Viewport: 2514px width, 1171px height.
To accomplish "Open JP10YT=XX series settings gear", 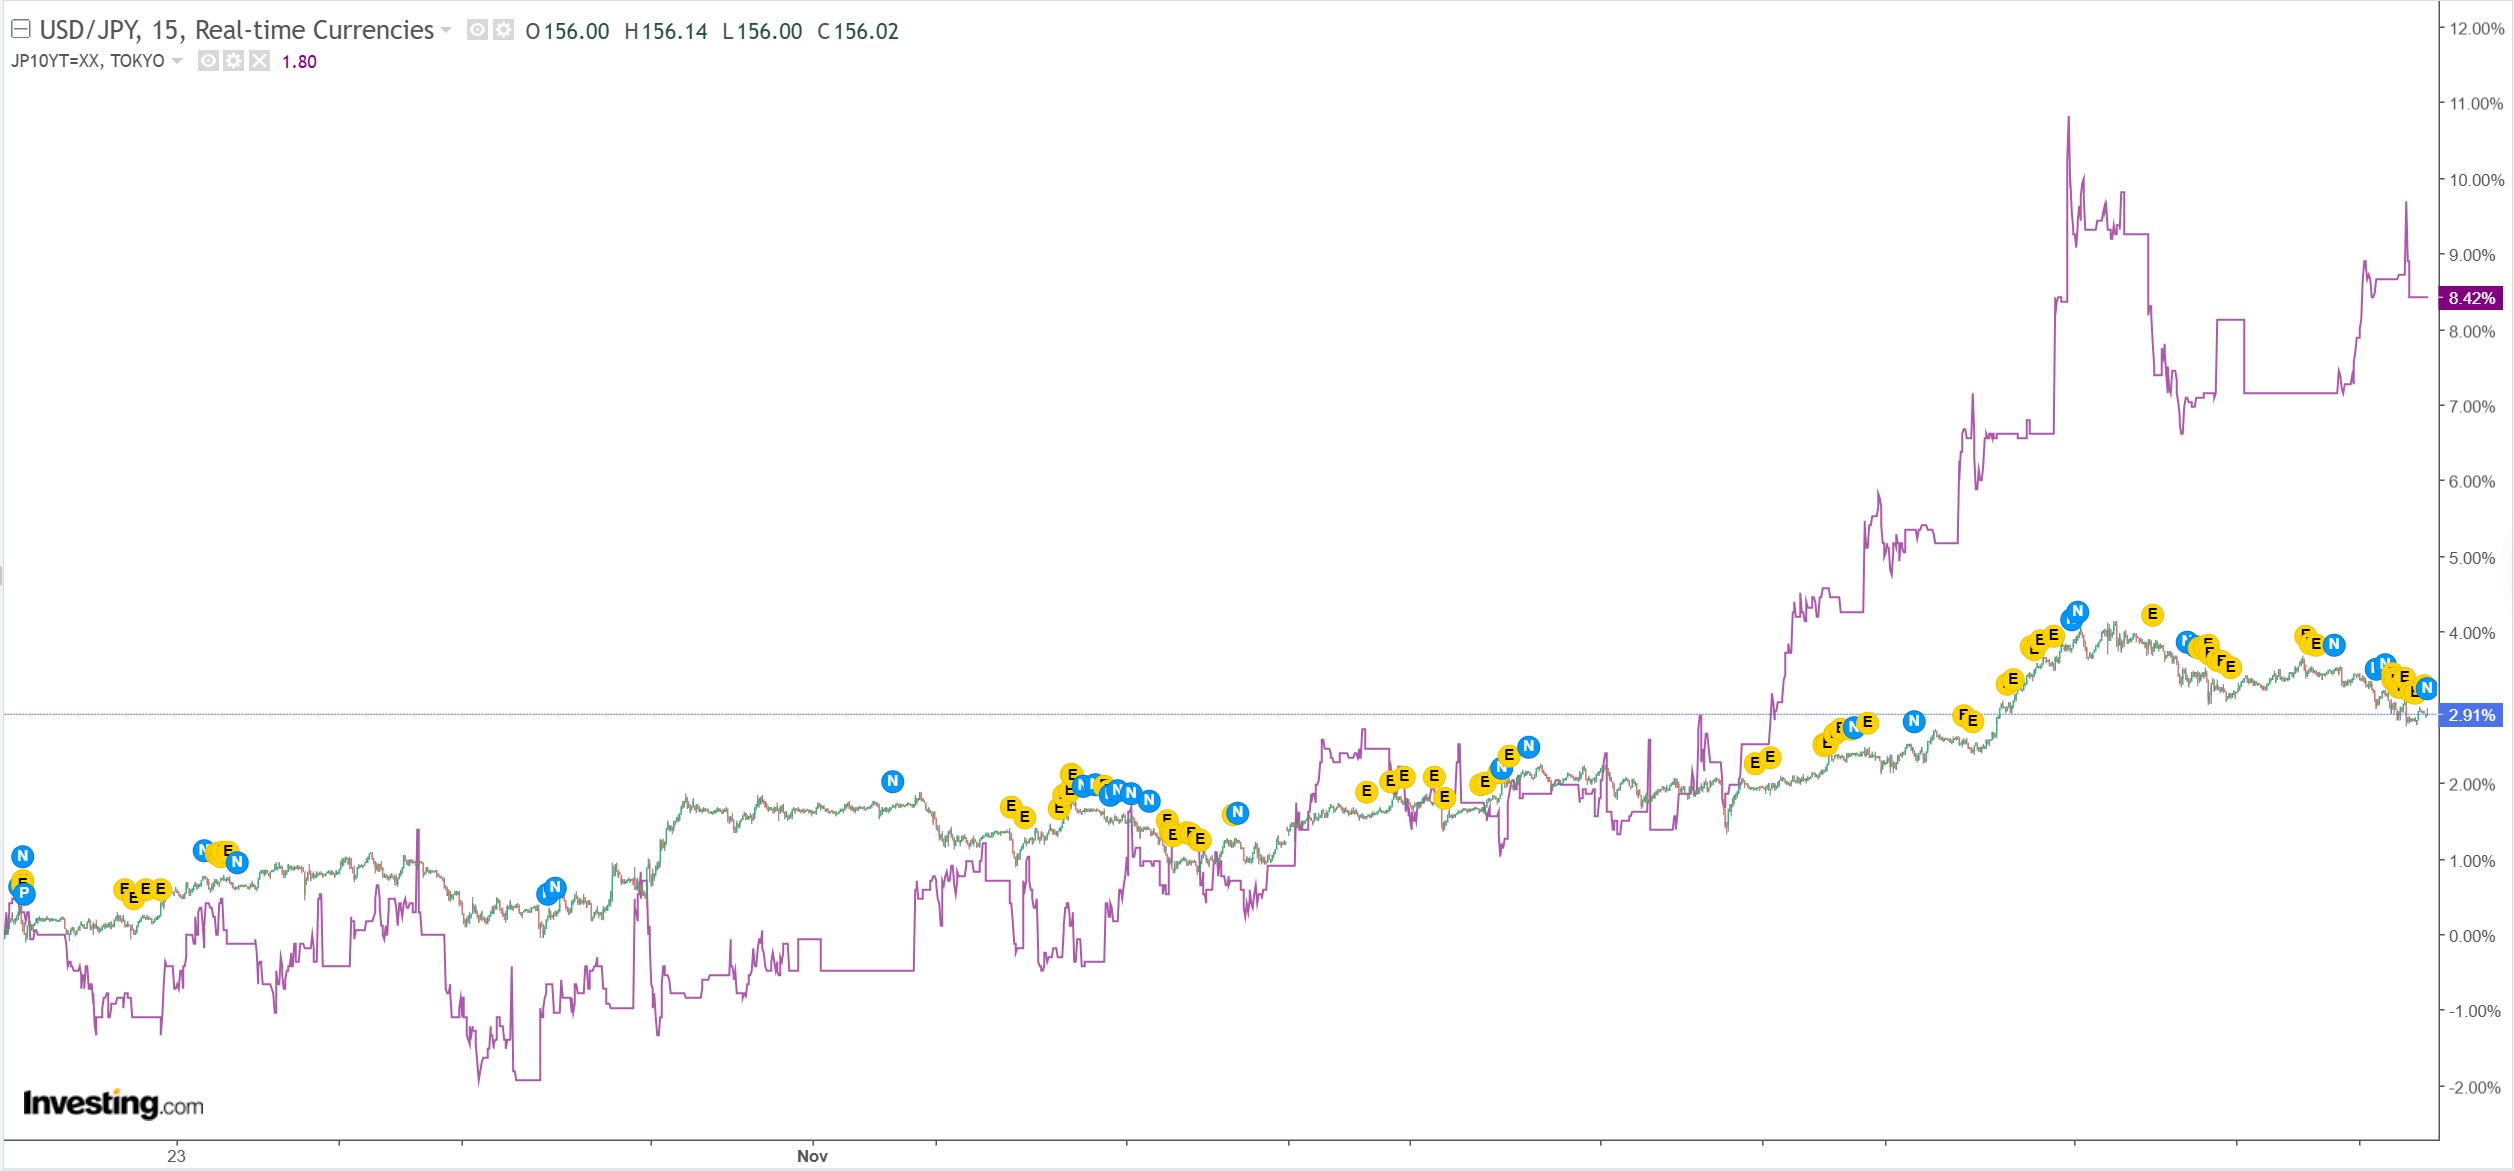I will (x=233, y=61).
